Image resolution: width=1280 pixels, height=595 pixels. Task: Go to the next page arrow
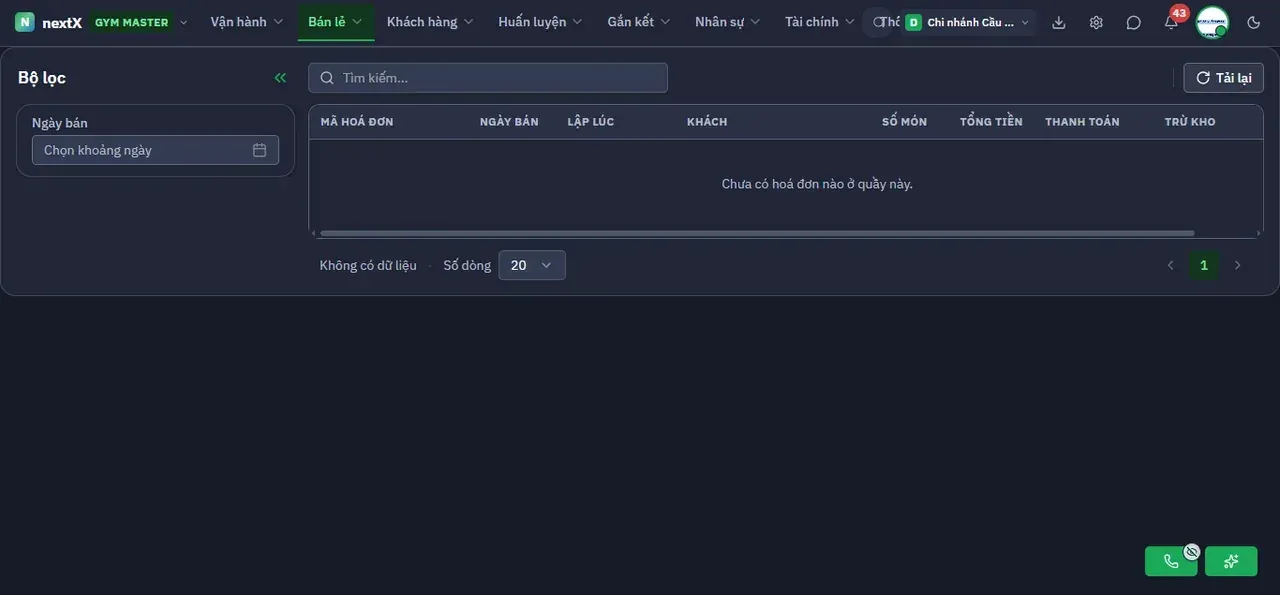pyautogui.click(x=1238, y=265)
